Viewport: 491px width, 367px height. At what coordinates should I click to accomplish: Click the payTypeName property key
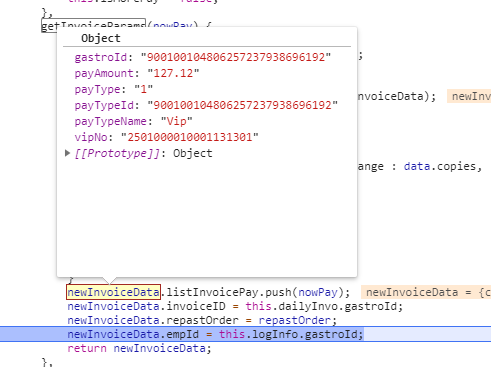point(111,121)
